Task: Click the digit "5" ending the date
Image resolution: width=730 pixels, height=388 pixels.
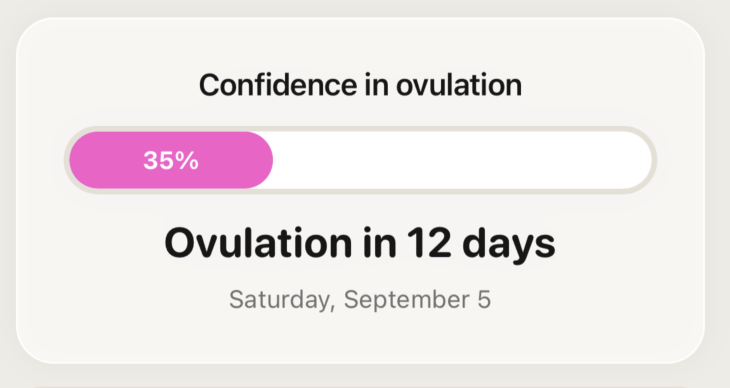Action: pos(484,299)
